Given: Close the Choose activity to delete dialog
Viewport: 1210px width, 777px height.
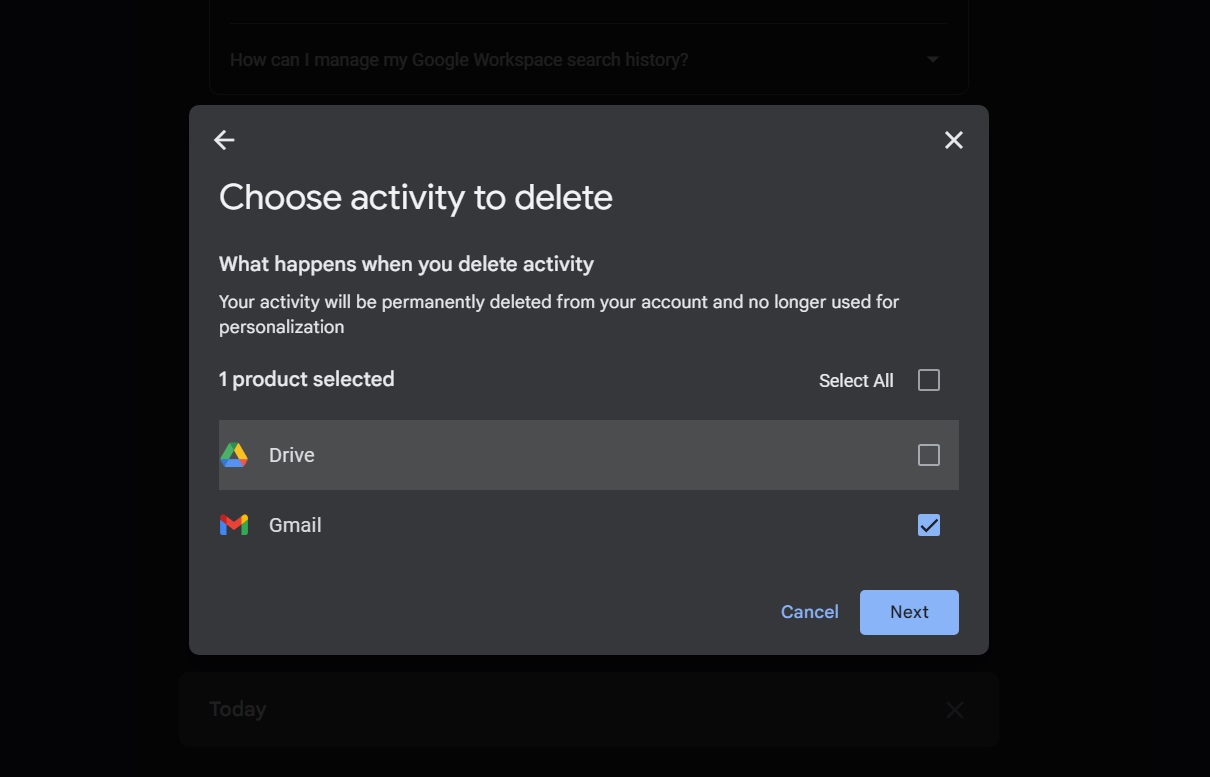Looking at the screenshot, I should (954, 140).
